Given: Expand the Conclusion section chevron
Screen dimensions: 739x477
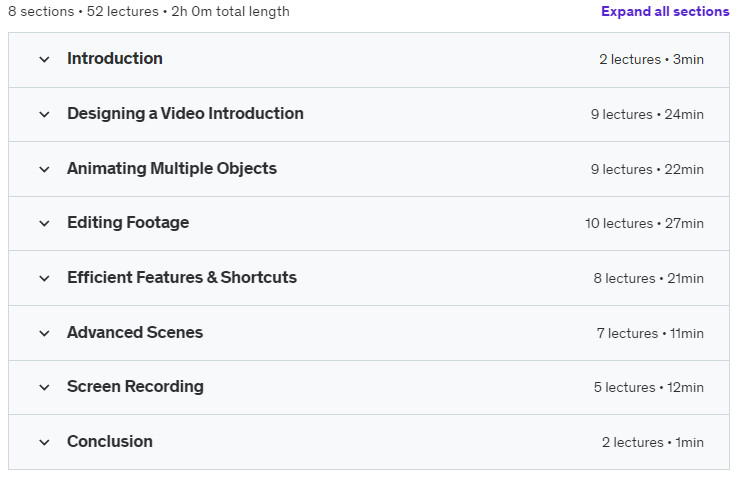Looking at the screenshot, I should [44, 442].
